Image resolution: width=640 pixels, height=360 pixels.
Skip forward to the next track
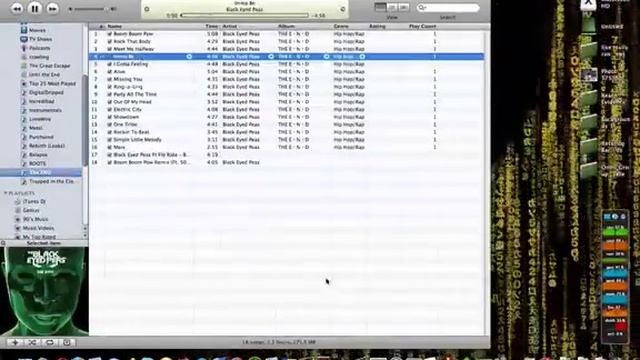[52, 8]
